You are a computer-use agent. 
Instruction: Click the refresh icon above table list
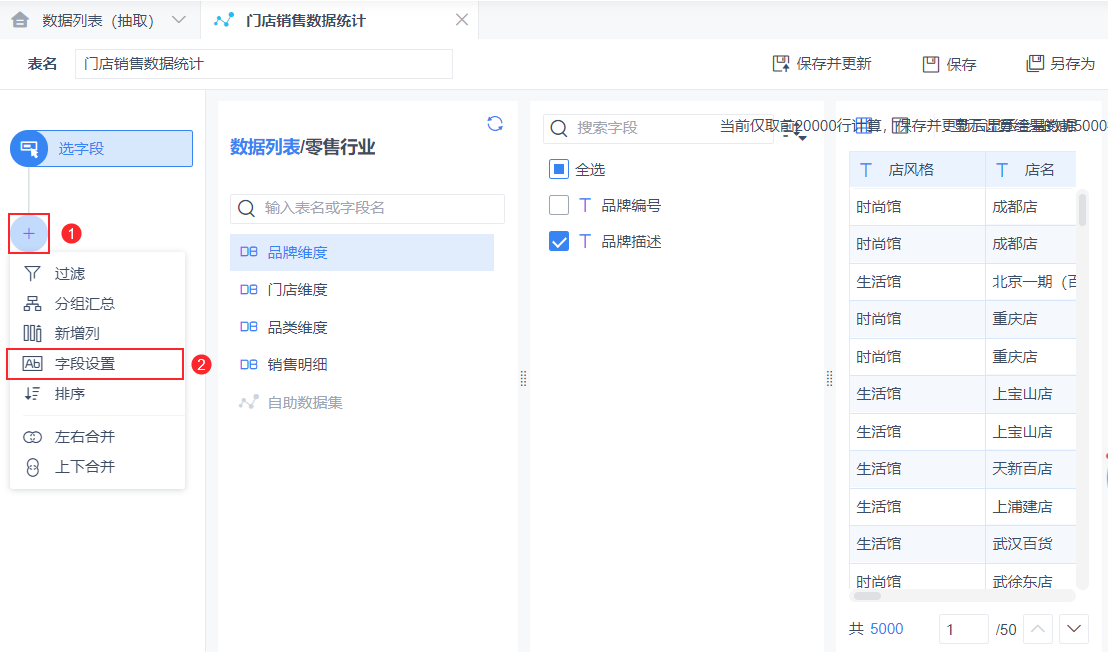pos(495,124)
